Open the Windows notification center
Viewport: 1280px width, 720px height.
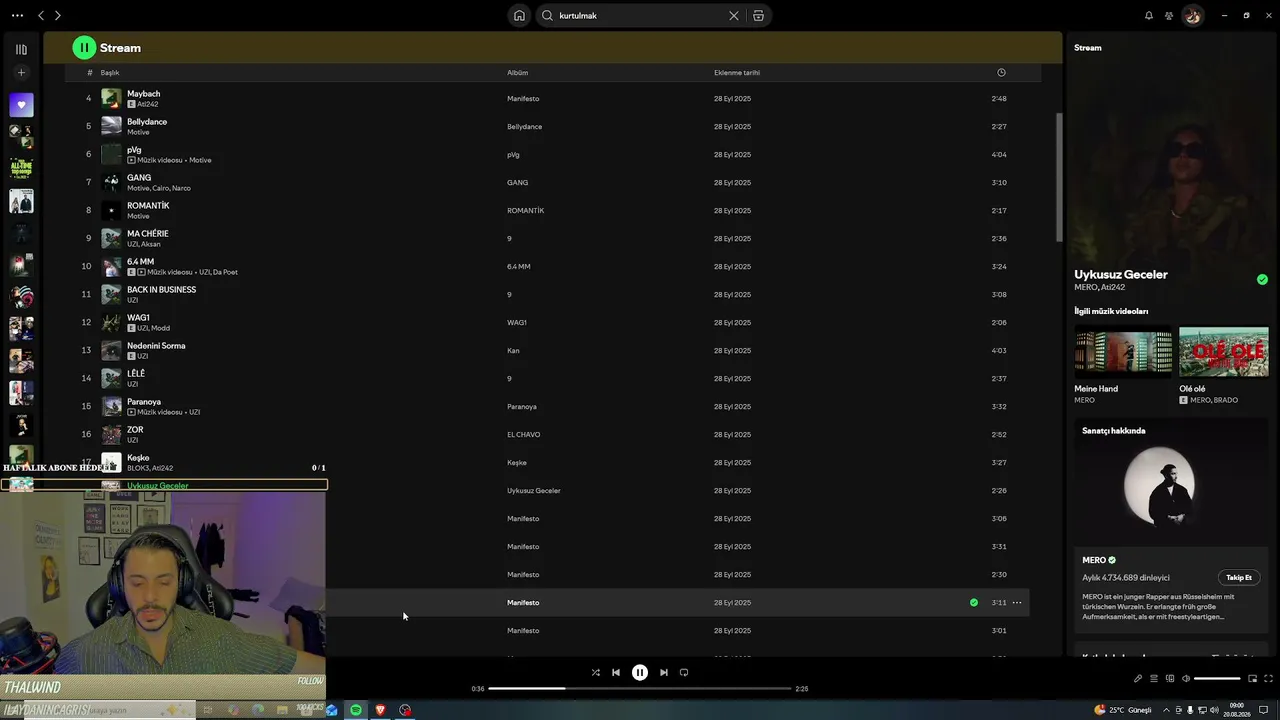[x=1264, y=710]
